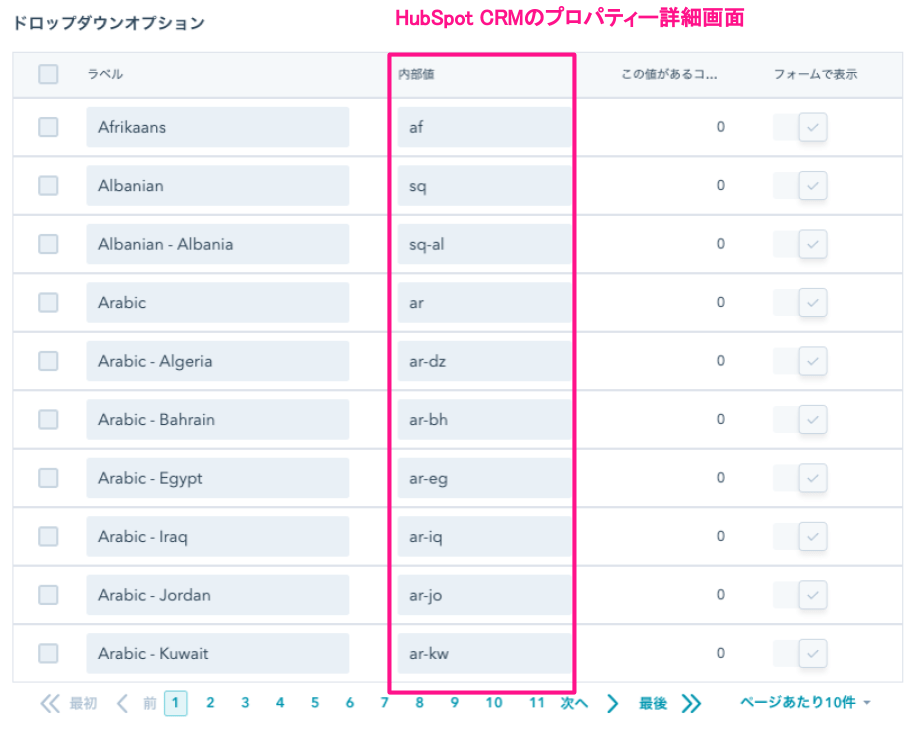Select the header select-all checkbox
Screen dimensions: 919x731
pyautogui.click(x=48, y=74)
